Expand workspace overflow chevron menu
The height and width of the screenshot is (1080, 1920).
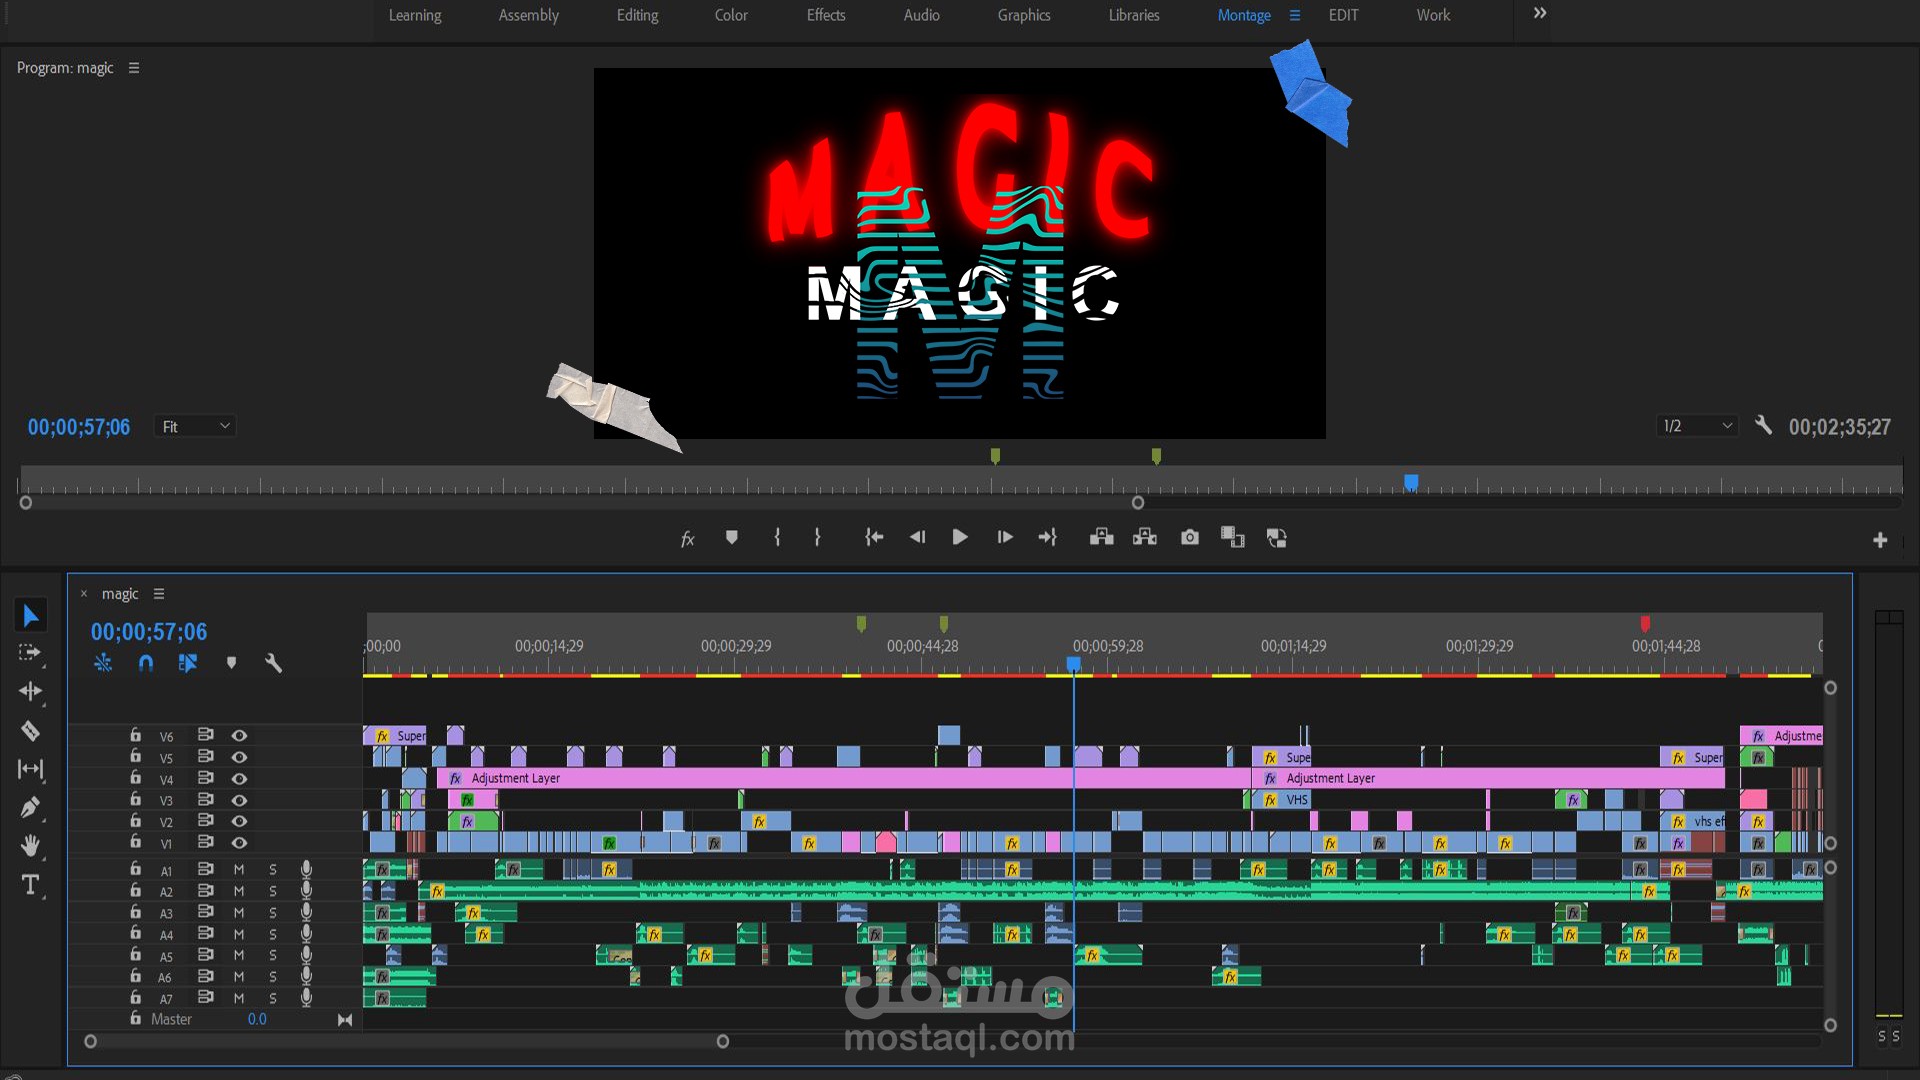coord(1540,14)
